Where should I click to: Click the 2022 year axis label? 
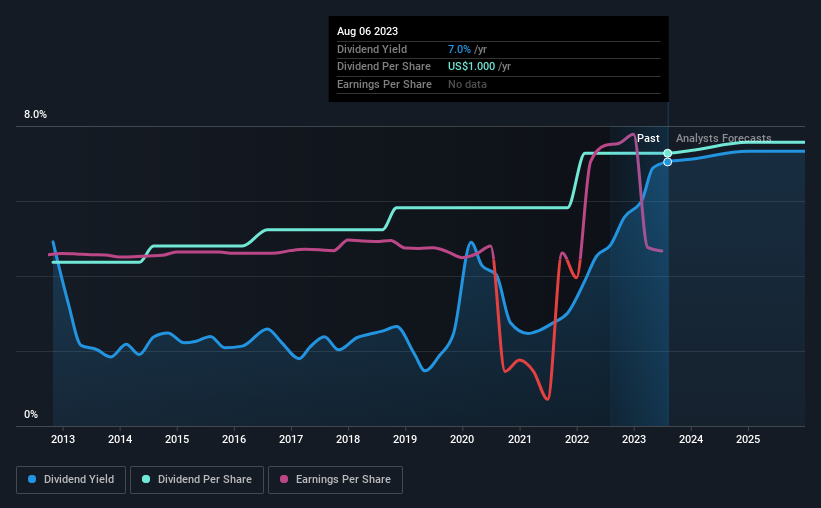577,439
